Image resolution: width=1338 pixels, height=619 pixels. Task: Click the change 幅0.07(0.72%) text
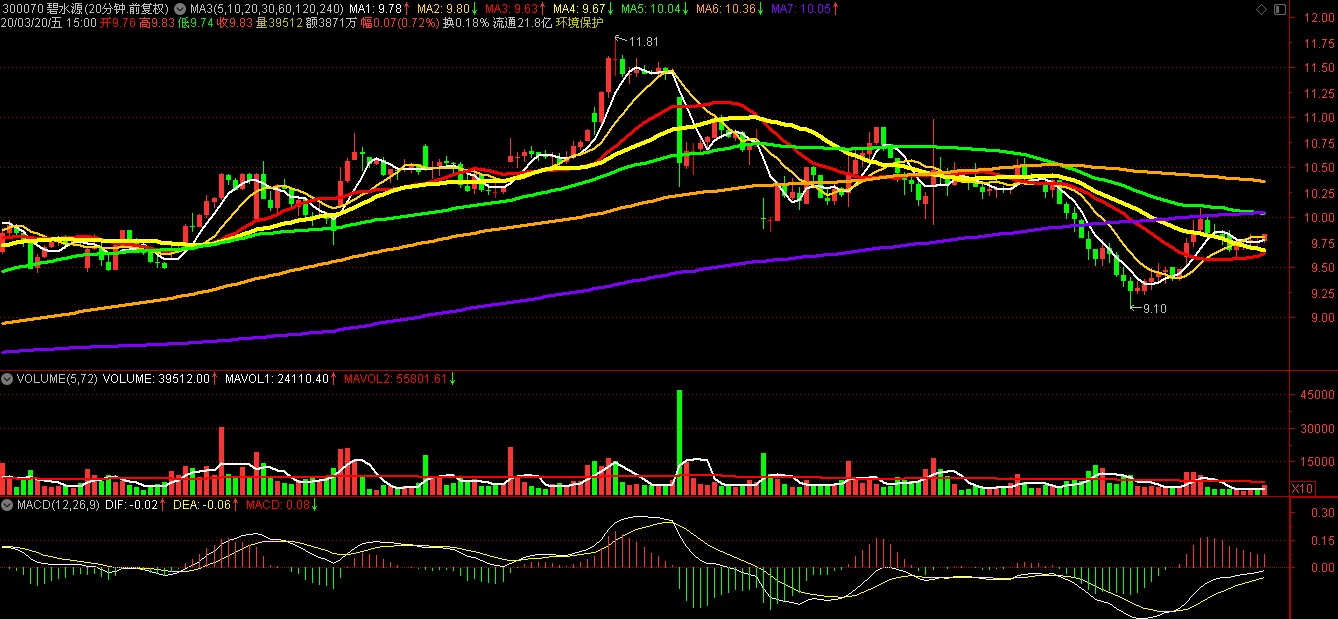click(400, 21)
